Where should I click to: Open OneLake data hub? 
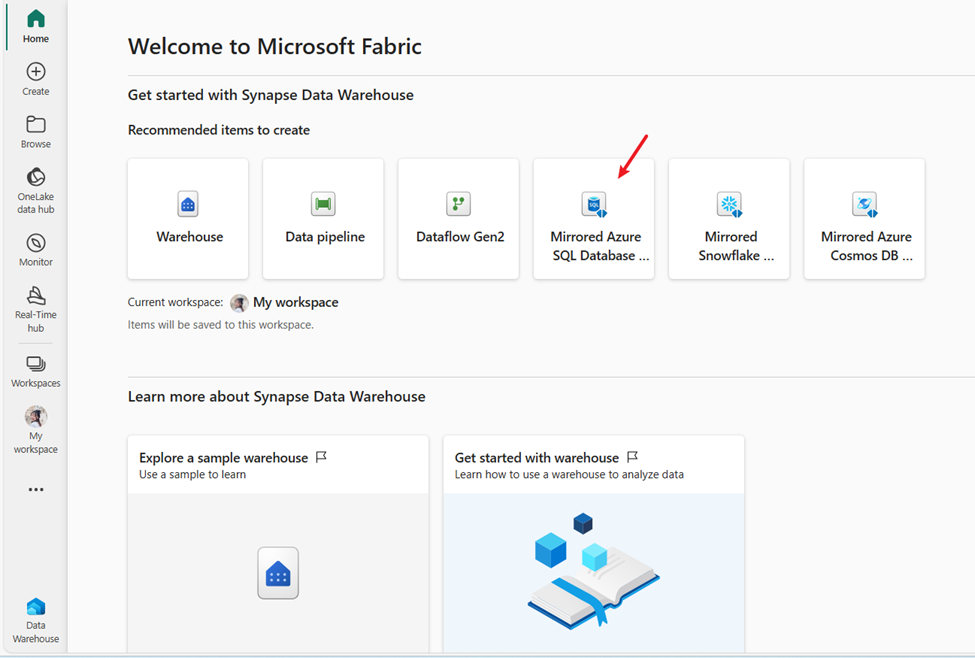35,190
